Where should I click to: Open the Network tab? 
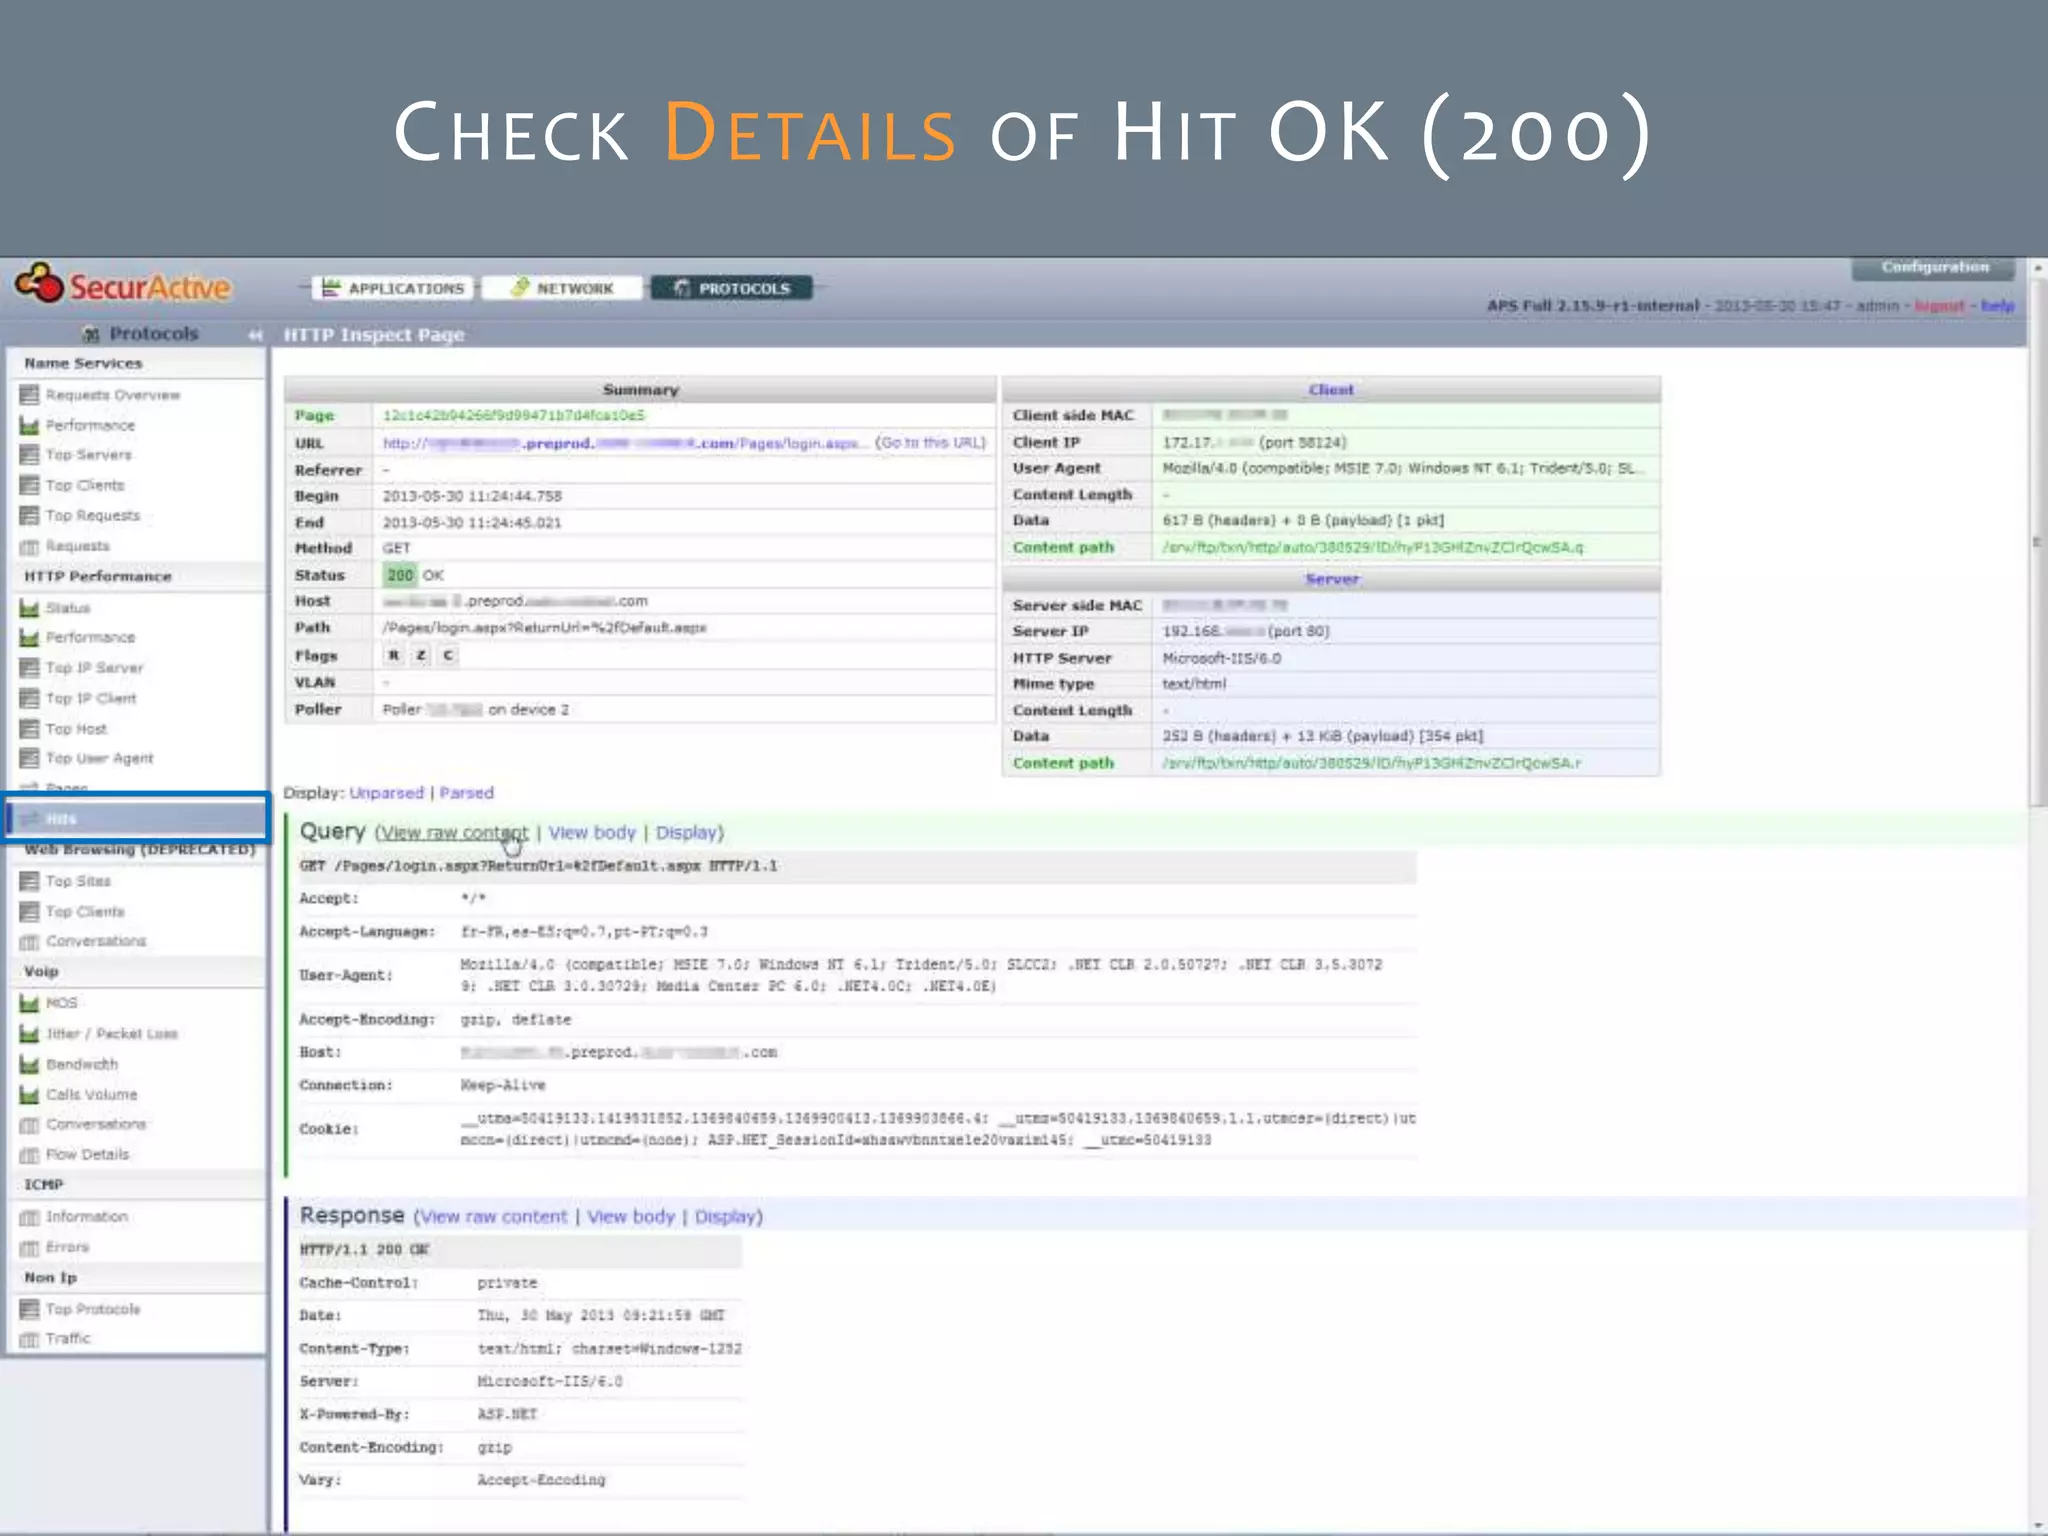pos(562,288)
